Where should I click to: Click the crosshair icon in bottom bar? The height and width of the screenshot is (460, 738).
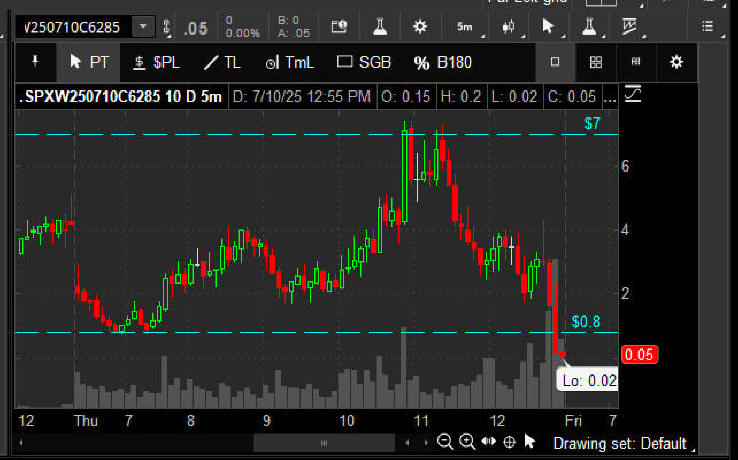509,442
